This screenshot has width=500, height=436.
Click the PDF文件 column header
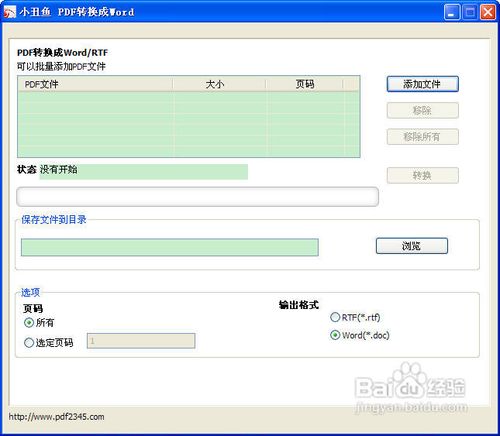tap(95, 84)
